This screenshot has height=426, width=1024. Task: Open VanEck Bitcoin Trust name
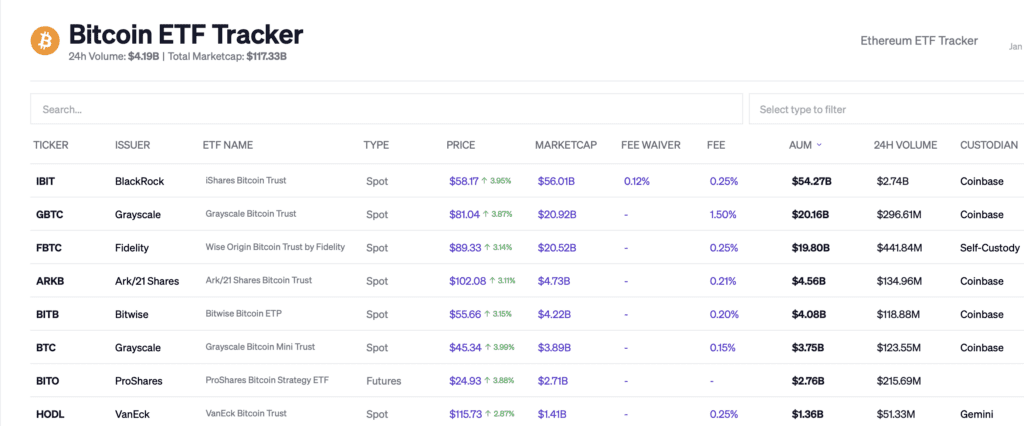pos(246,414)
